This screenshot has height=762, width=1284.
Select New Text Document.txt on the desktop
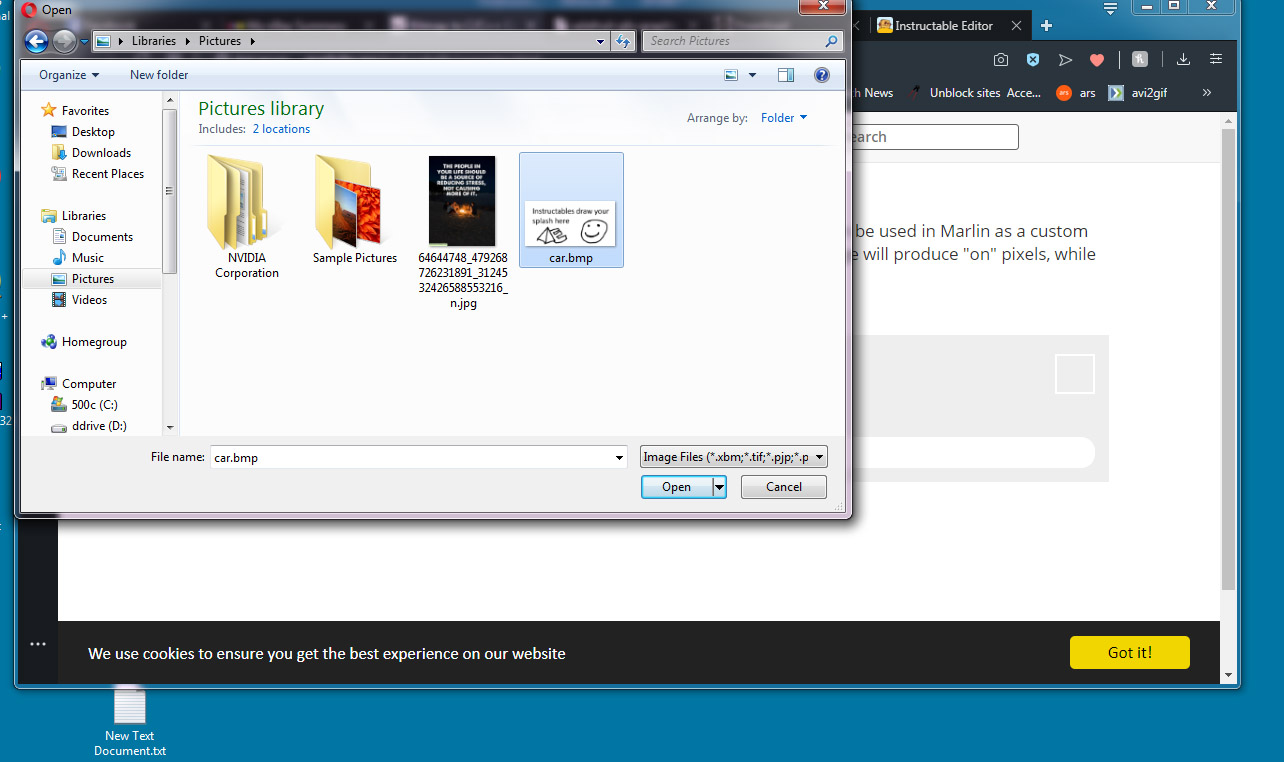point(130,722)
